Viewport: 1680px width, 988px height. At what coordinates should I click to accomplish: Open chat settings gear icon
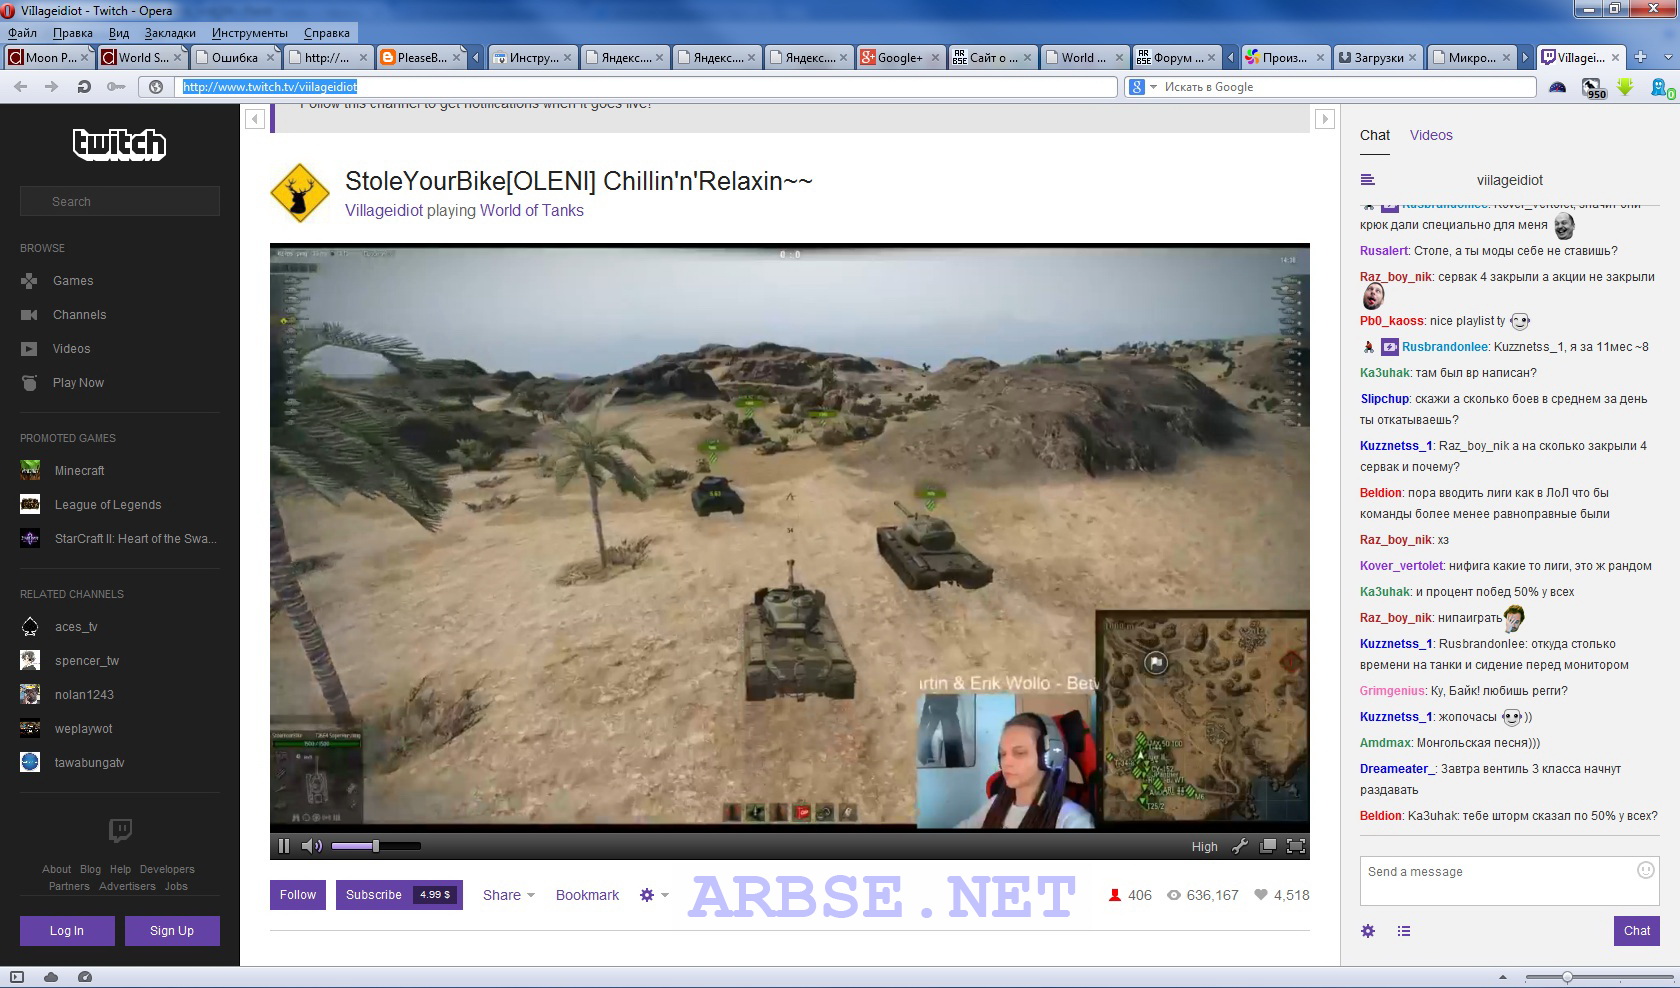coord(1368,931)
